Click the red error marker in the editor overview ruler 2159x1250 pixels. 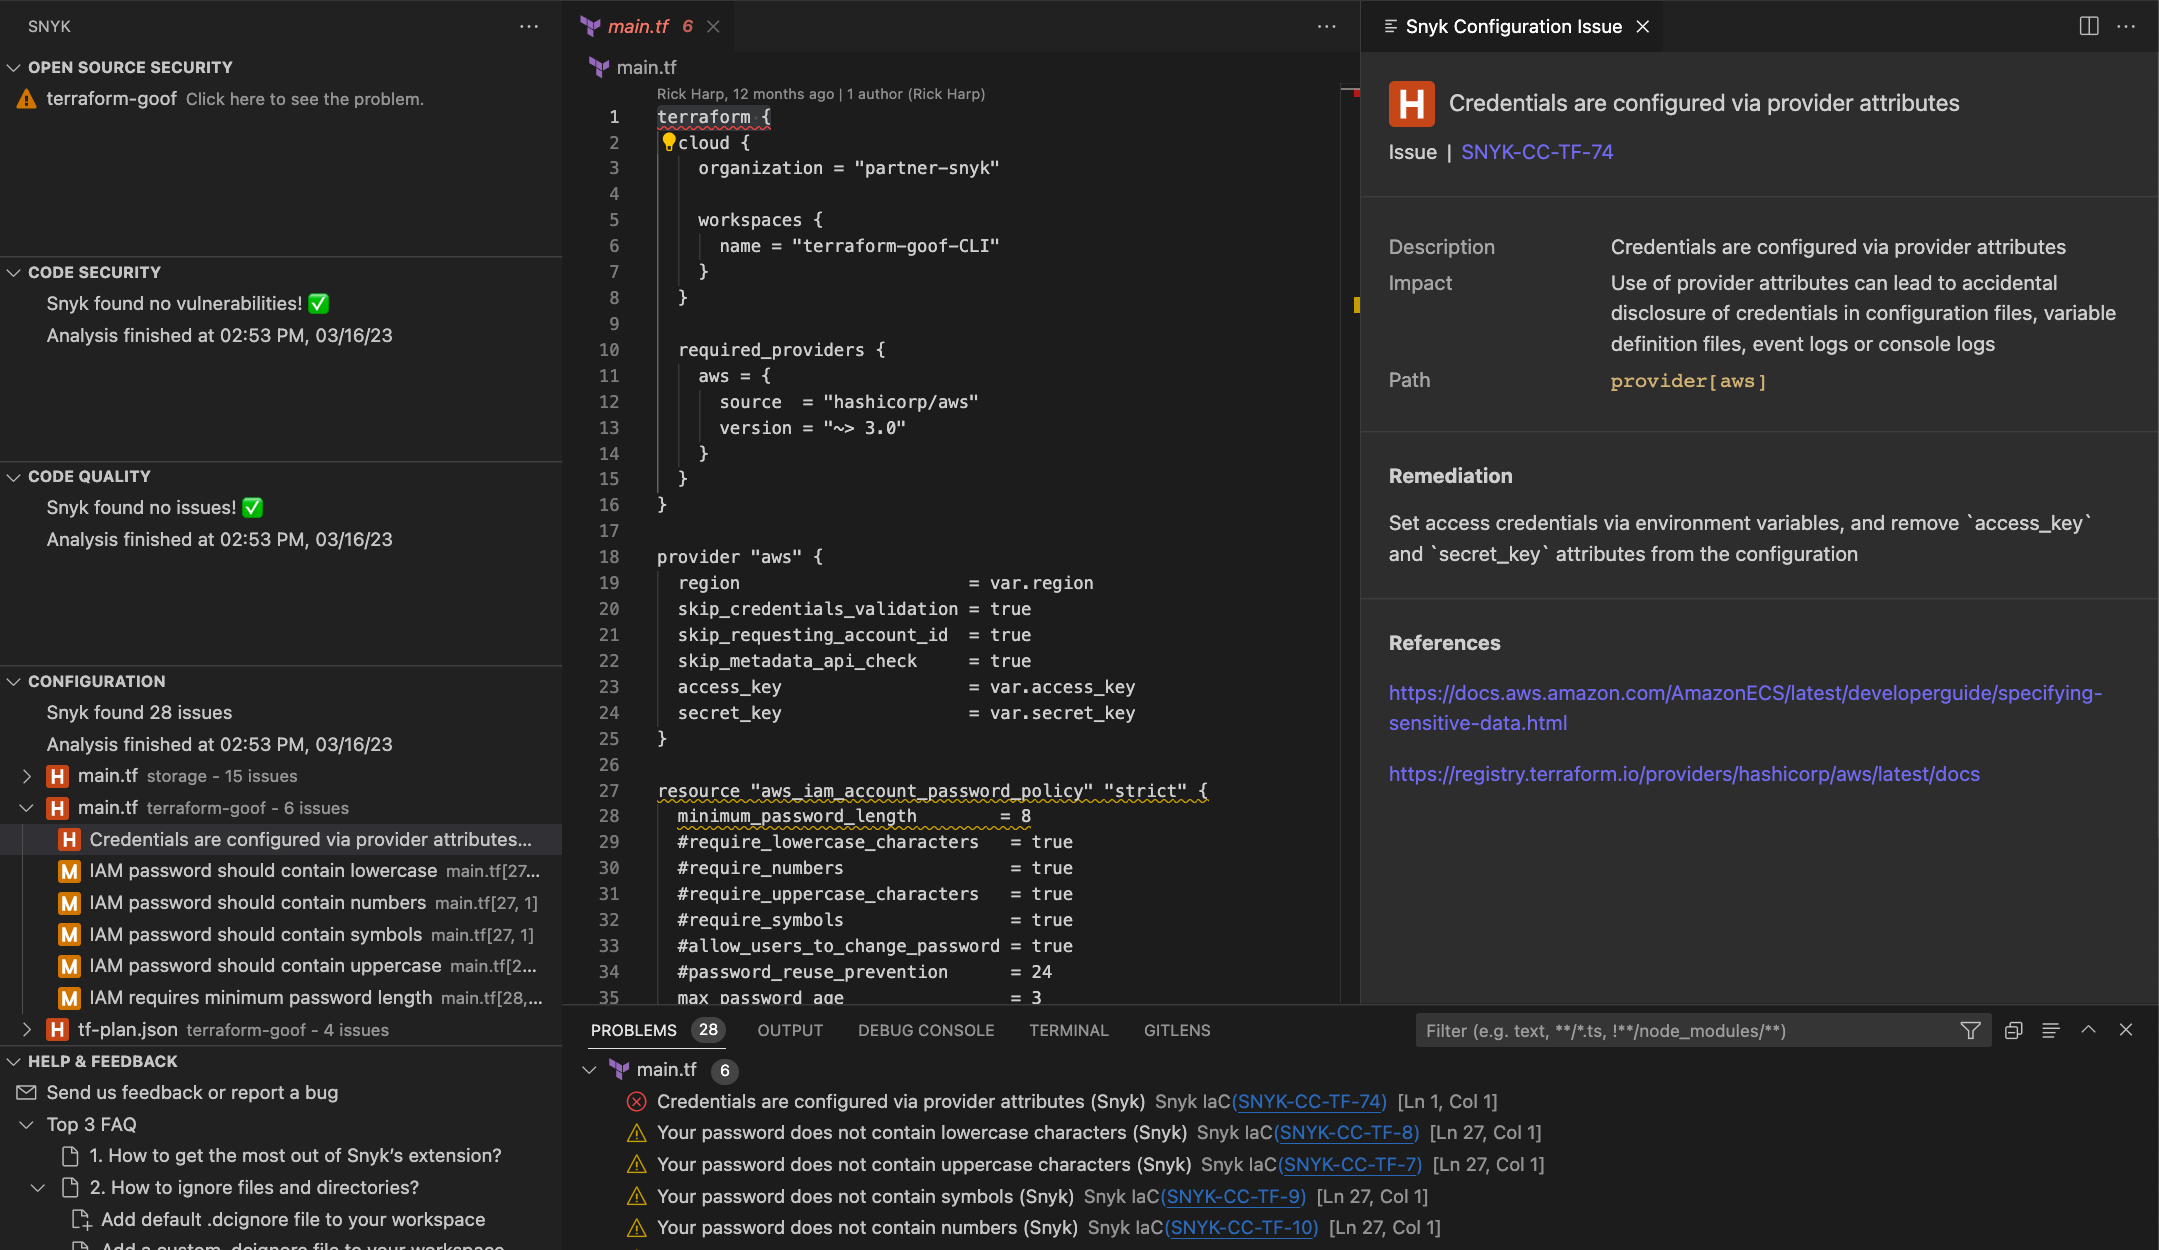(1356, 93)
